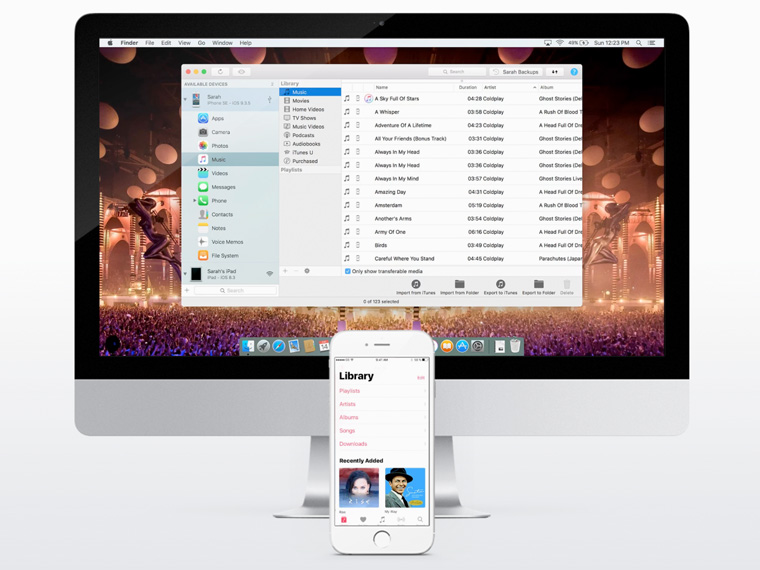Open Artists chevron on iPhone Library

click(425, 404)
